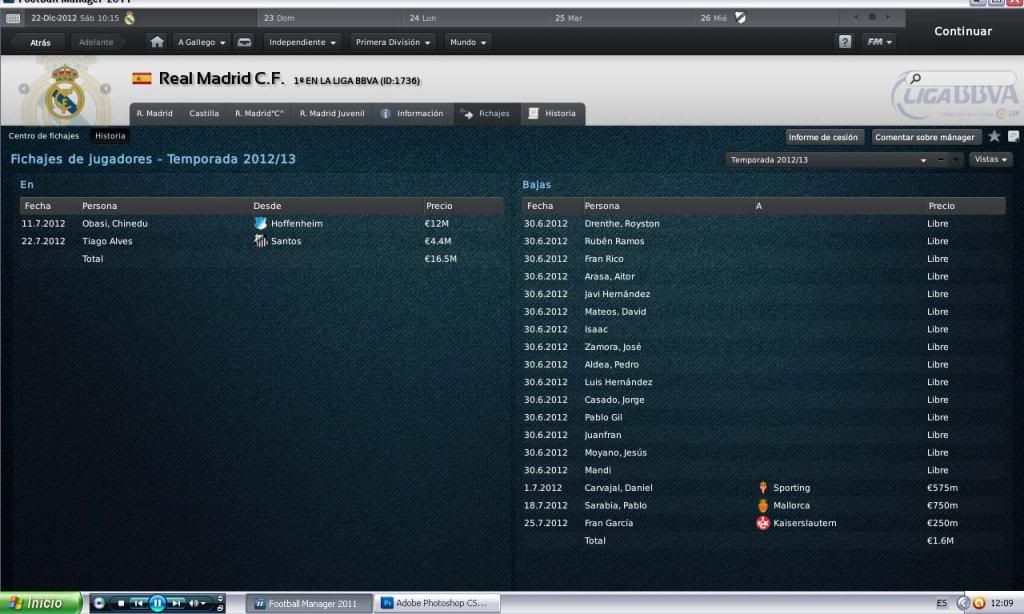Click the home icon in navigation bar
The image size is (1024, 614).
click(157, 42)
